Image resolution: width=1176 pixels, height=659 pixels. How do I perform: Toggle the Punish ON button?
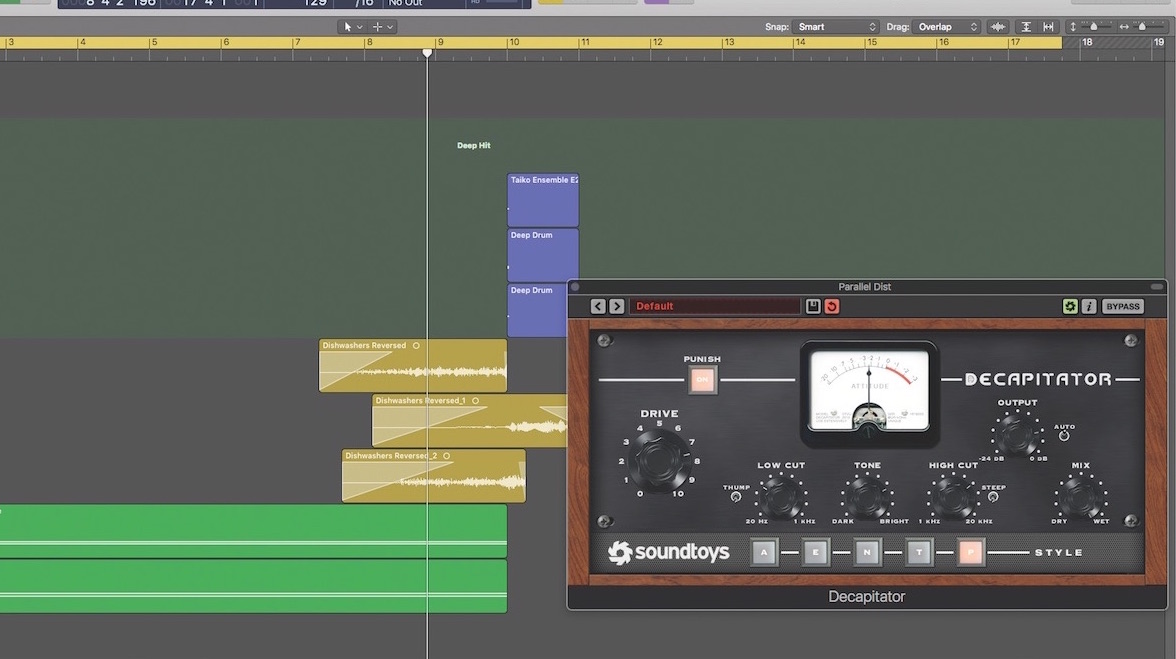point(702,379)
